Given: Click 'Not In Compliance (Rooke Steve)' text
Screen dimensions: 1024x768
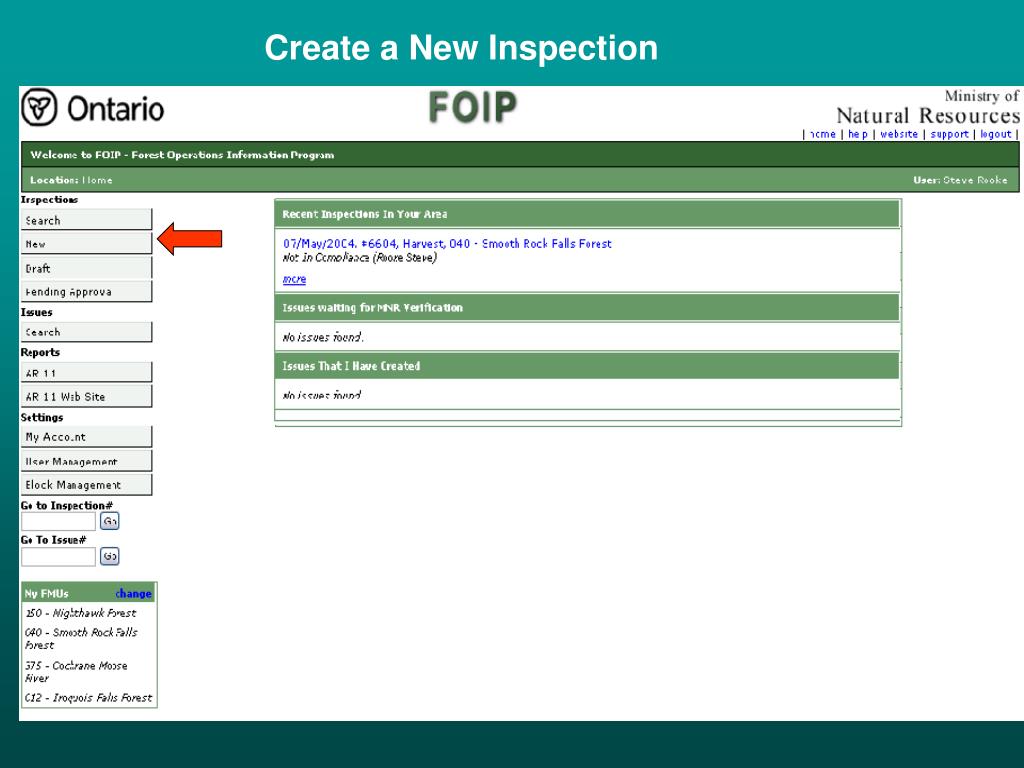Looking at the screenshot, I should click(x=360, y=258).
